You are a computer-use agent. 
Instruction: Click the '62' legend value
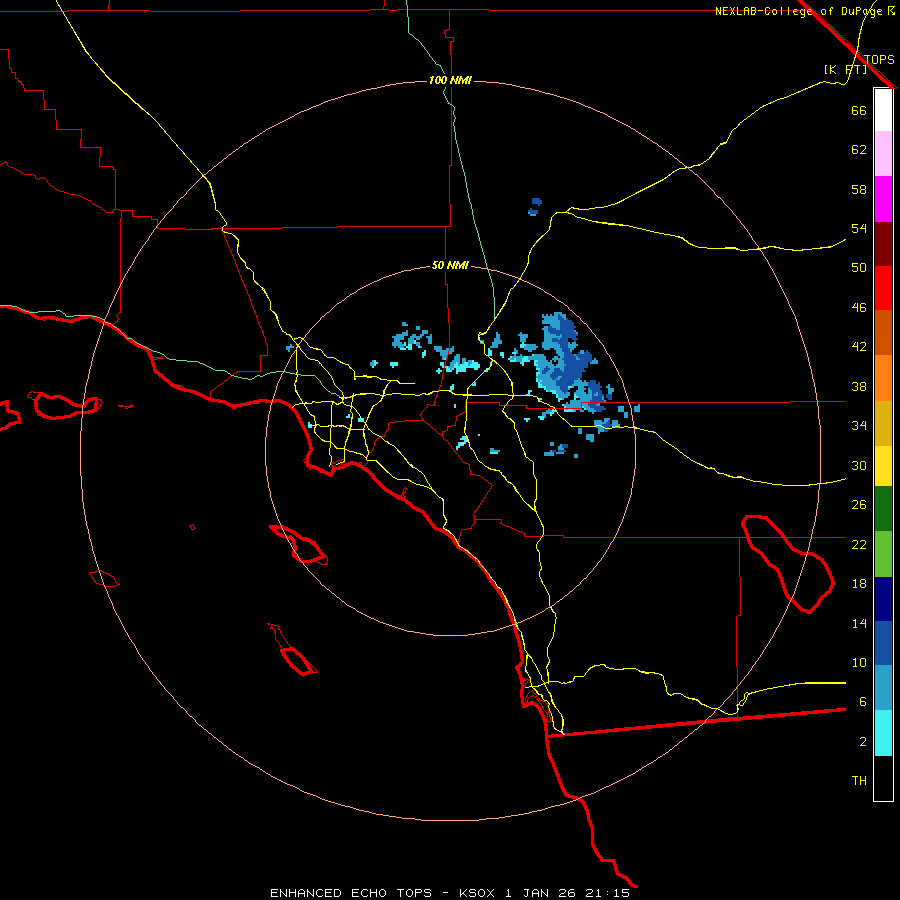click(859, 150)
